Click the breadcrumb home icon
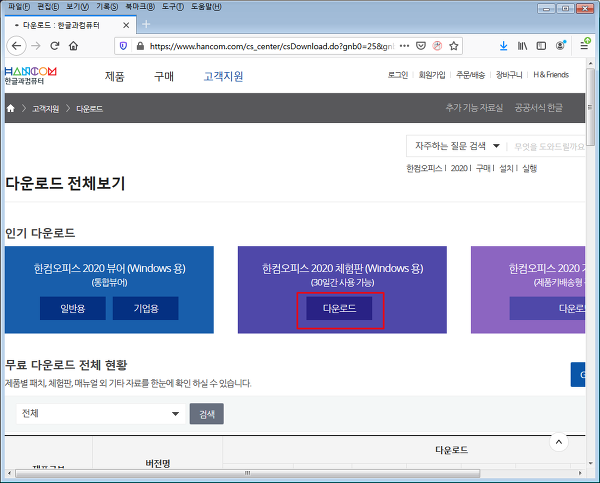This screenshot has height=483, width=600. pos(11,108)
